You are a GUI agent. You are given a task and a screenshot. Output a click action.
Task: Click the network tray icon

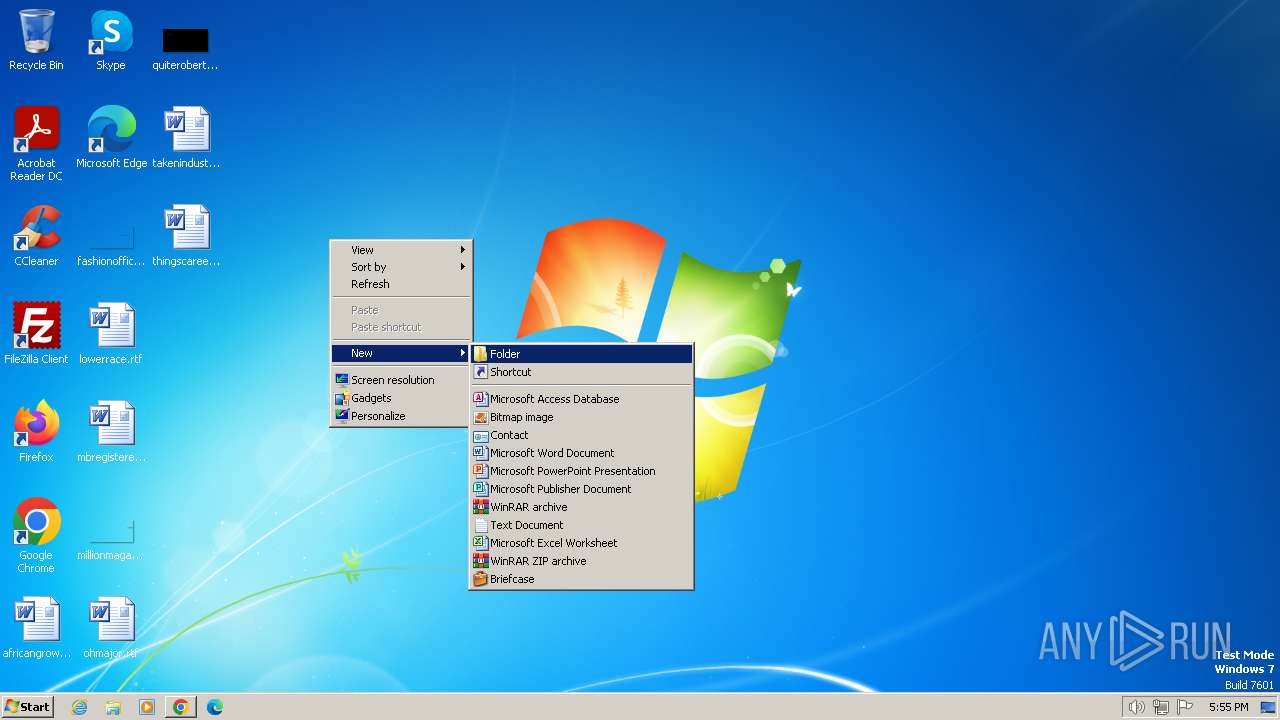point(1161,707)
